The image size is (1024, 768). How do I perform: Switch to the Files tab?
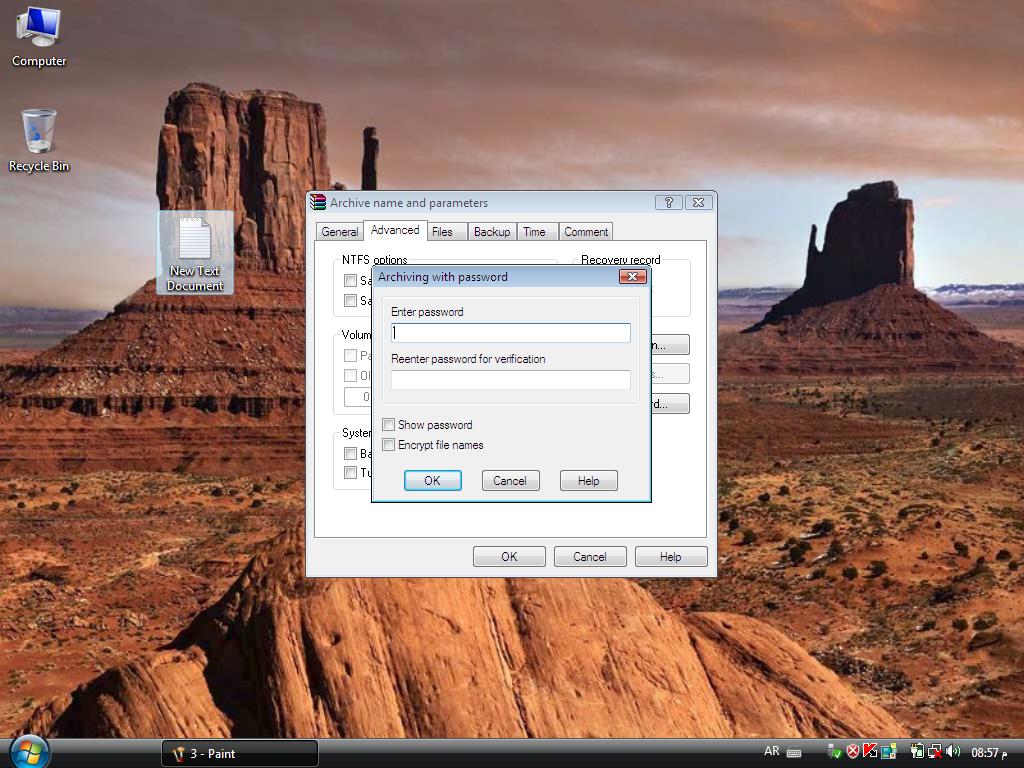(442, 232)
